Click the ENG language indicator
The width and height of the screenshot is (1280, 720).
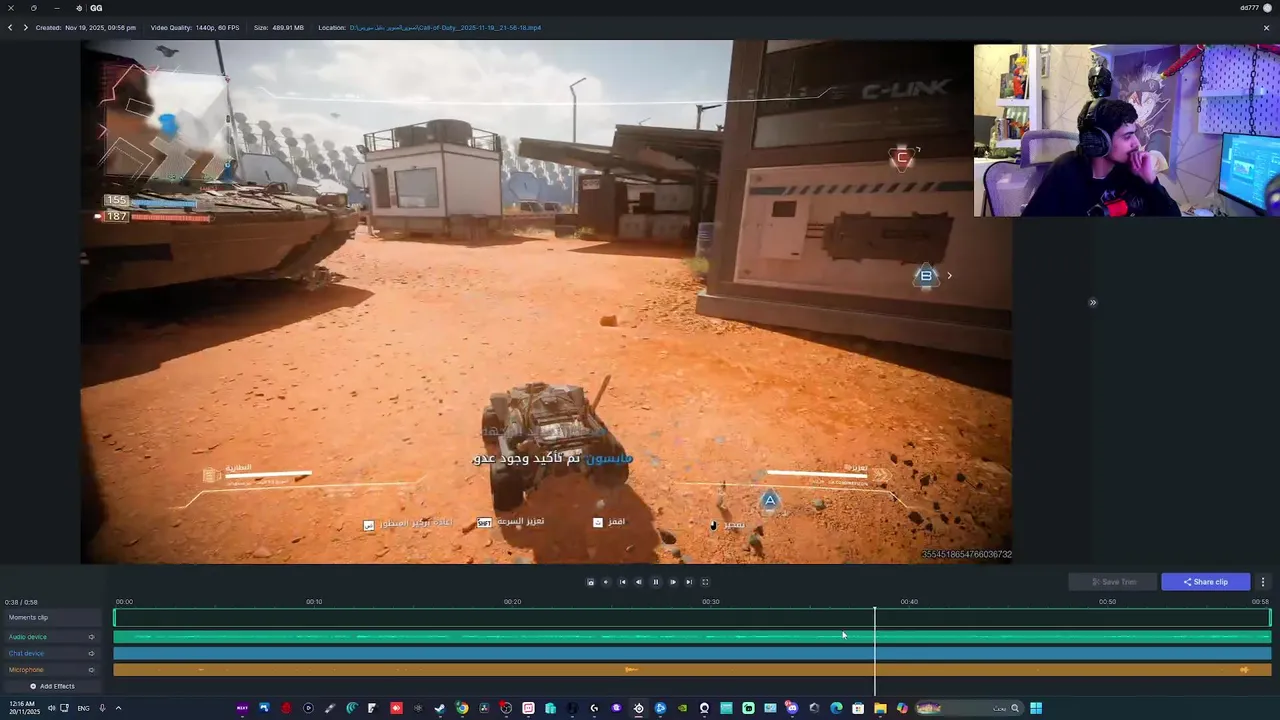83,708
